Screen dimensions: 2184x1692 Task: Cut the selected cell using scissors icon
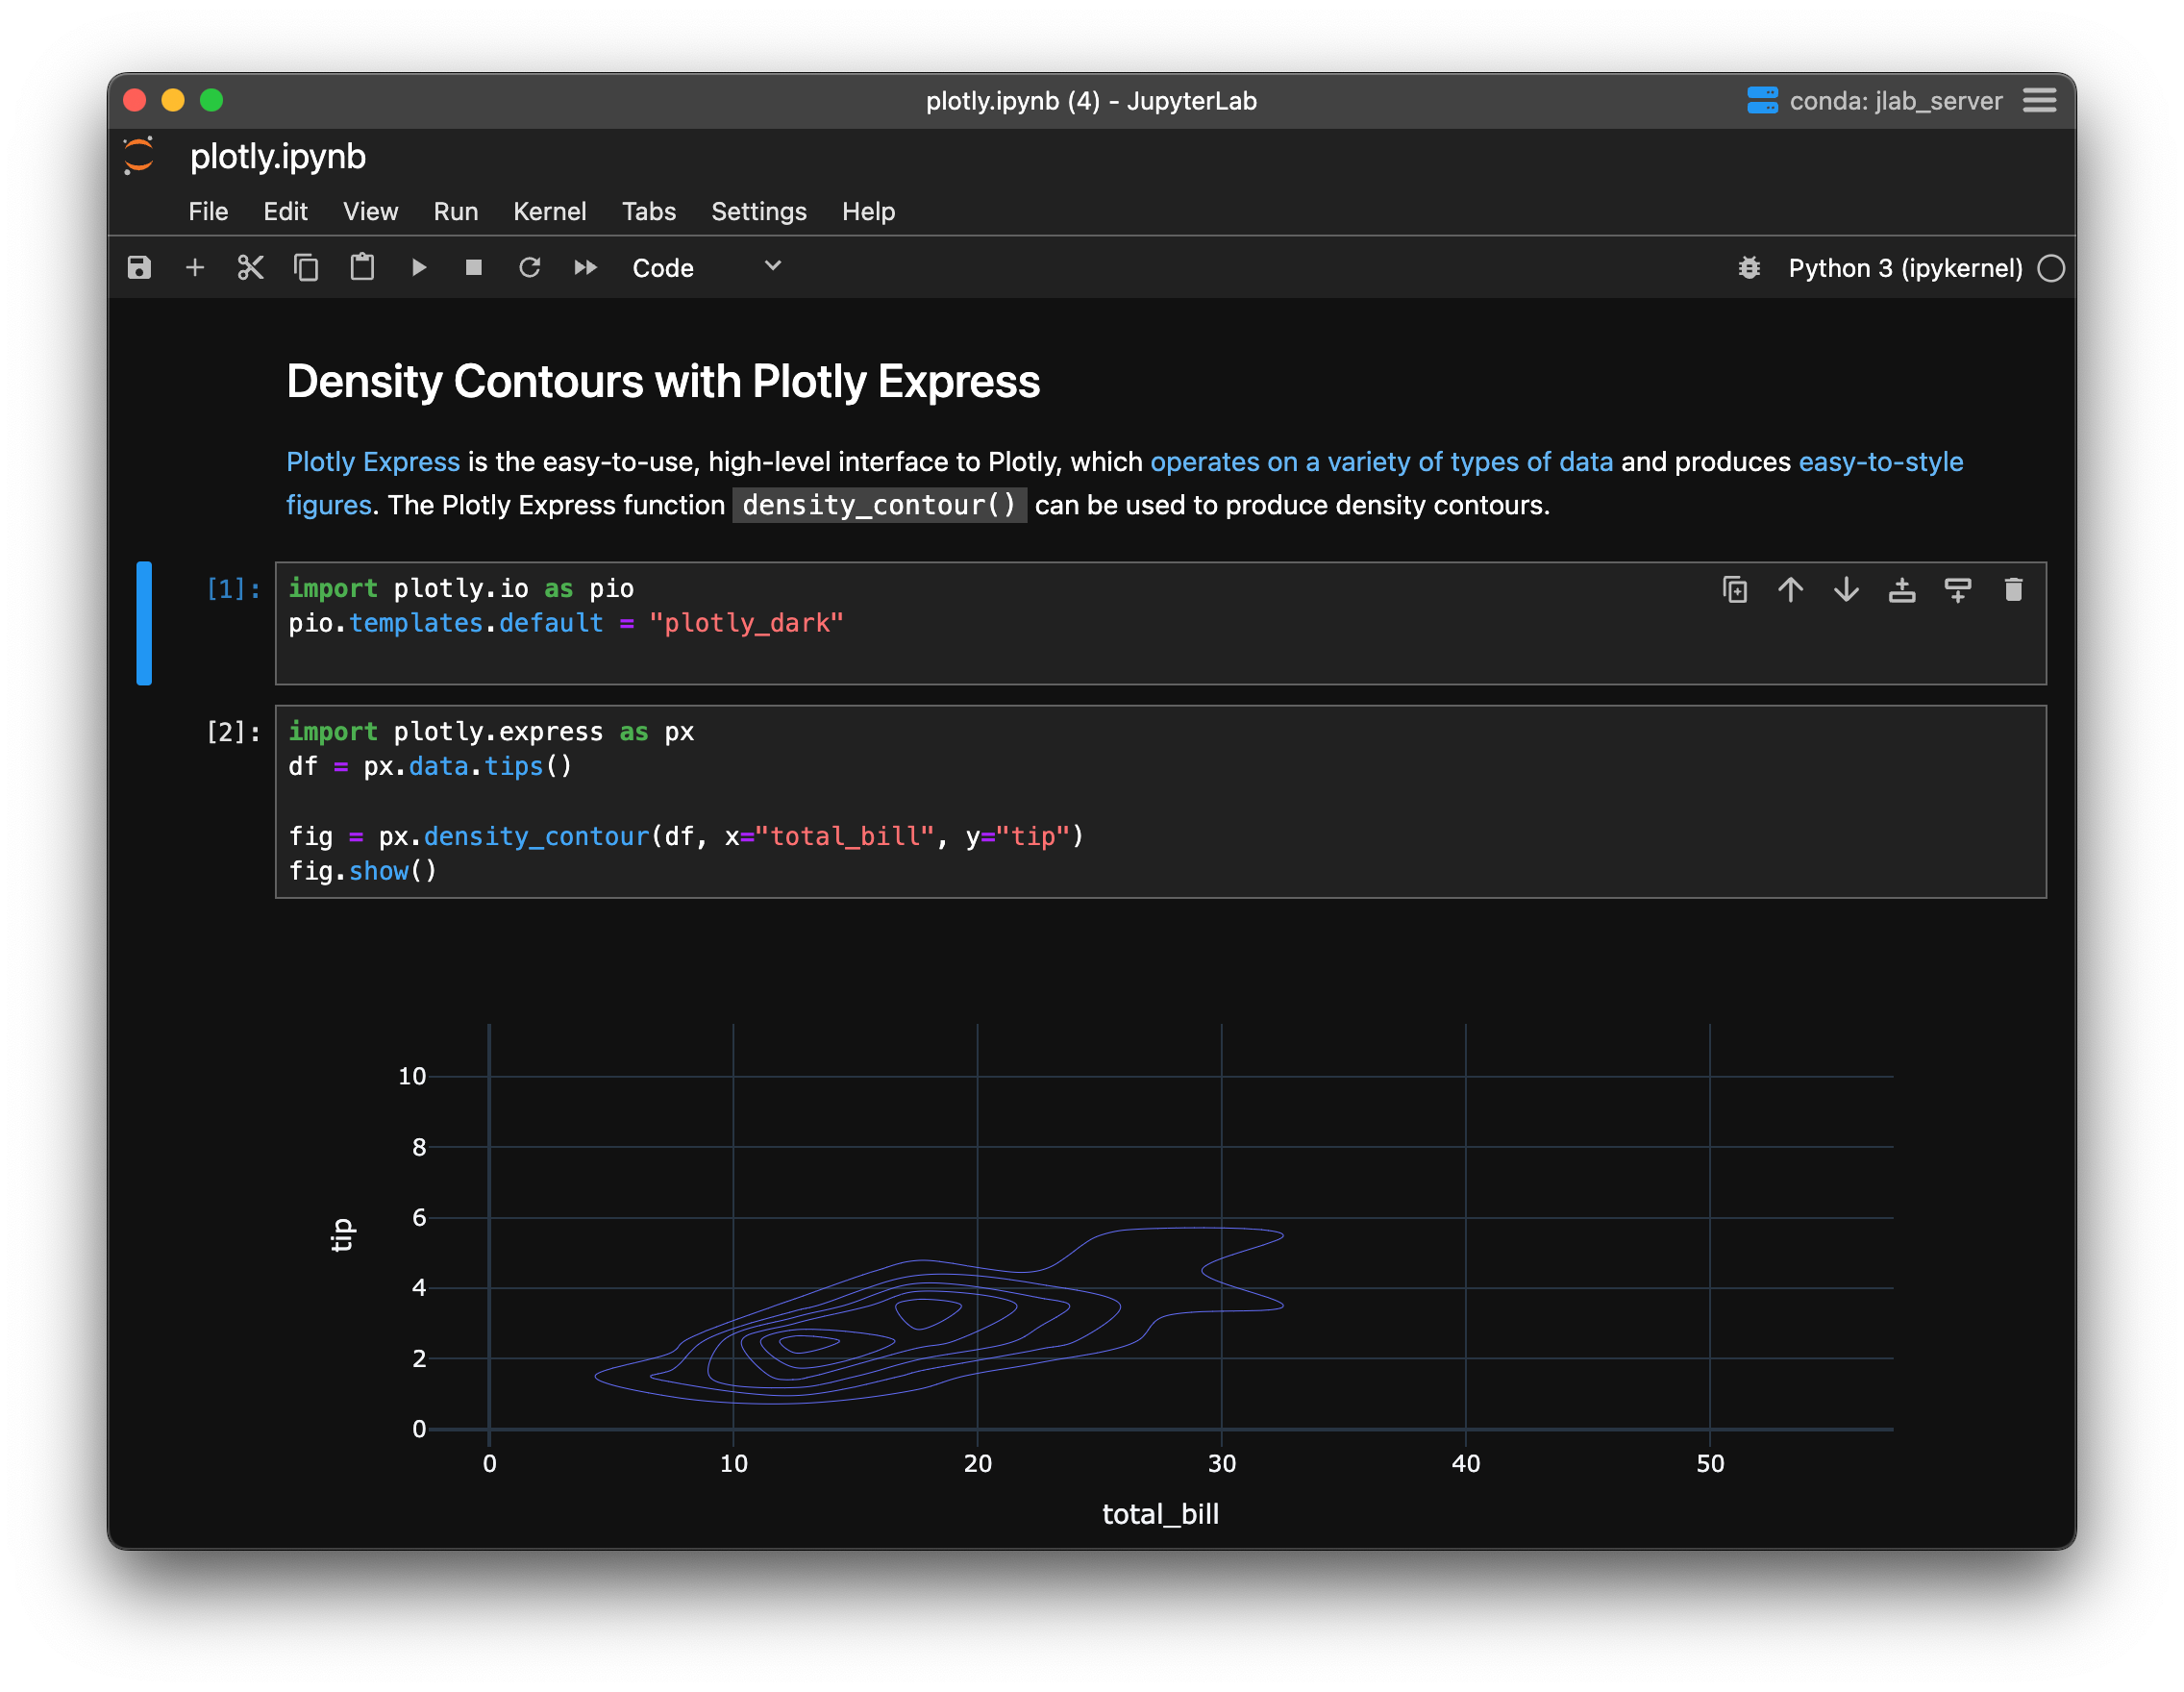click(251, 268)
